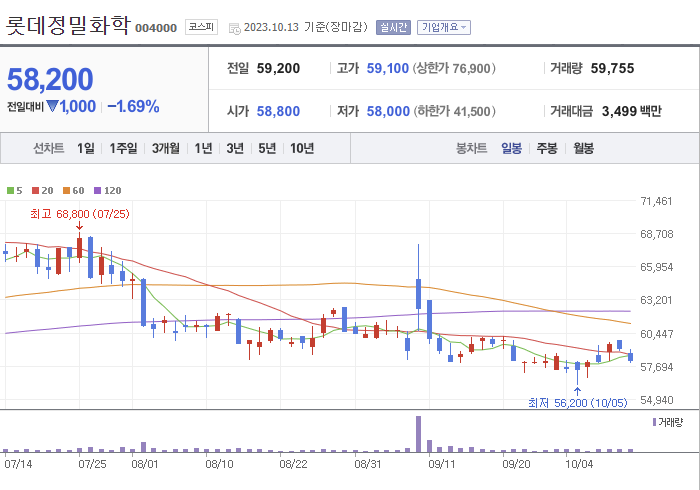Click the orange 60-day moving average swatch
This screenshot has height=490, width=700.
[67, 191]
